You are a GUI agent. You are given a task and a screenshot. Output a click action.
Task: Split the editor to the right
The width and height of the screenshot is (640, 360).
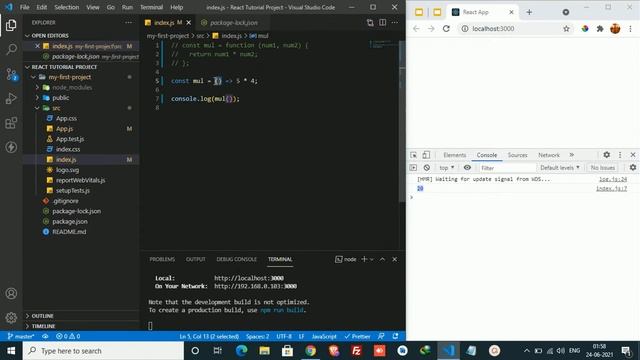382,22
